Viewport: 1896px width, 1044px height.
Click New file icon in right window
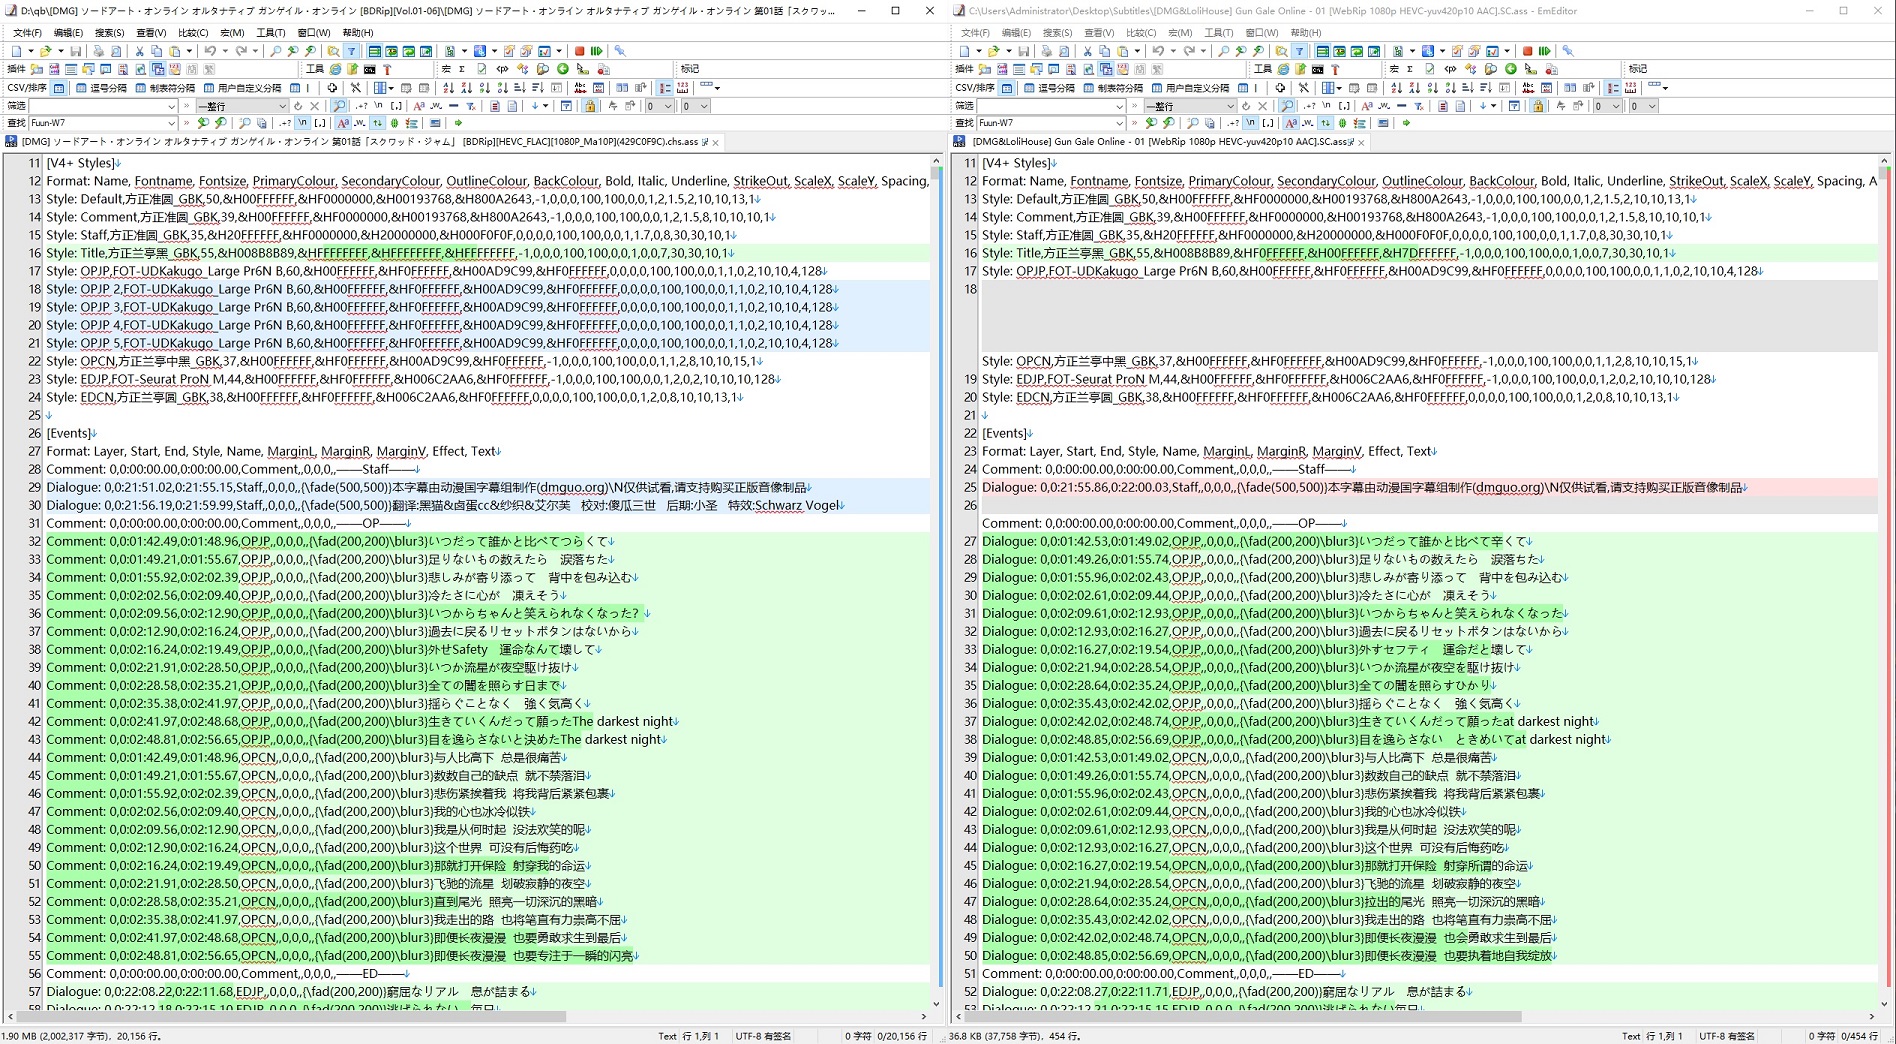pyautogui.click(x=964, y=51)
